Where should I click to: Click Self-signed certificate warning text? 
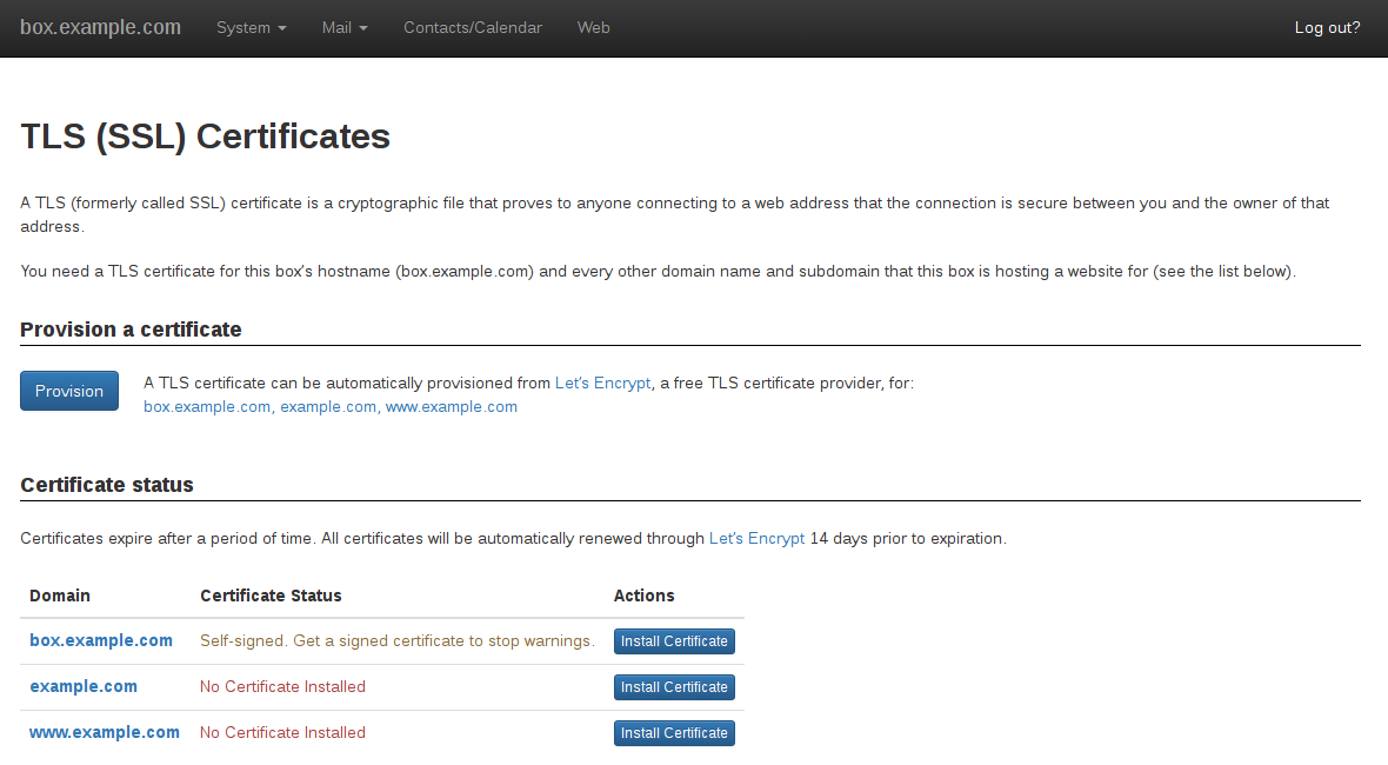pyautogui.click(x=396, y=641)
